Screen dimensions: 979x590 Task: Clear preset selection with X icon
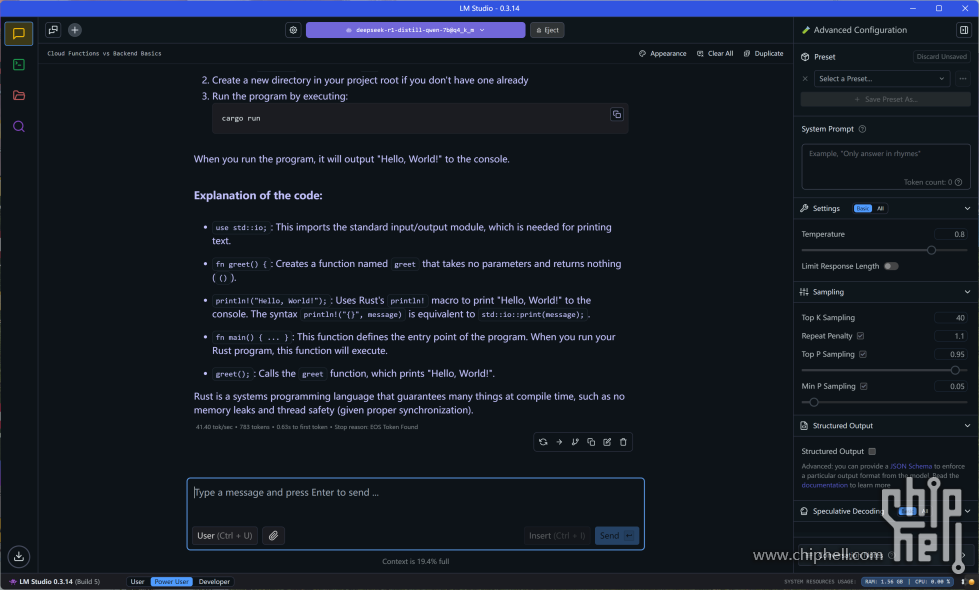point(805,79)
